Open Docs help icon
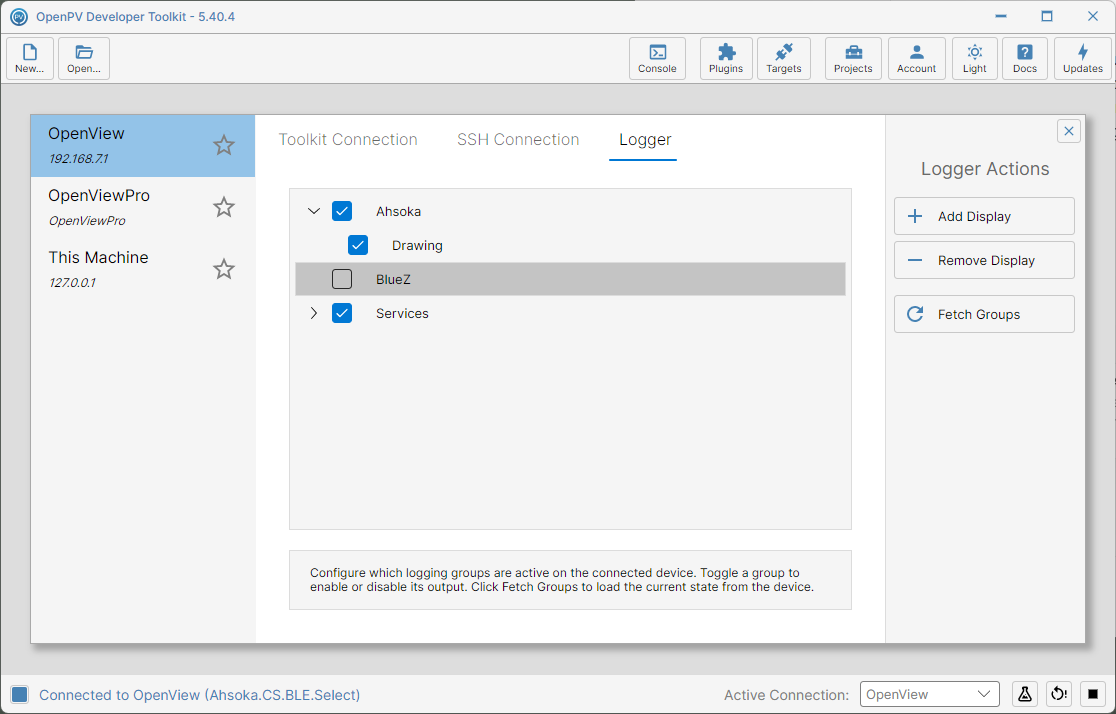The width and height of the screenshot is (1116, 714). point(1025,58)
